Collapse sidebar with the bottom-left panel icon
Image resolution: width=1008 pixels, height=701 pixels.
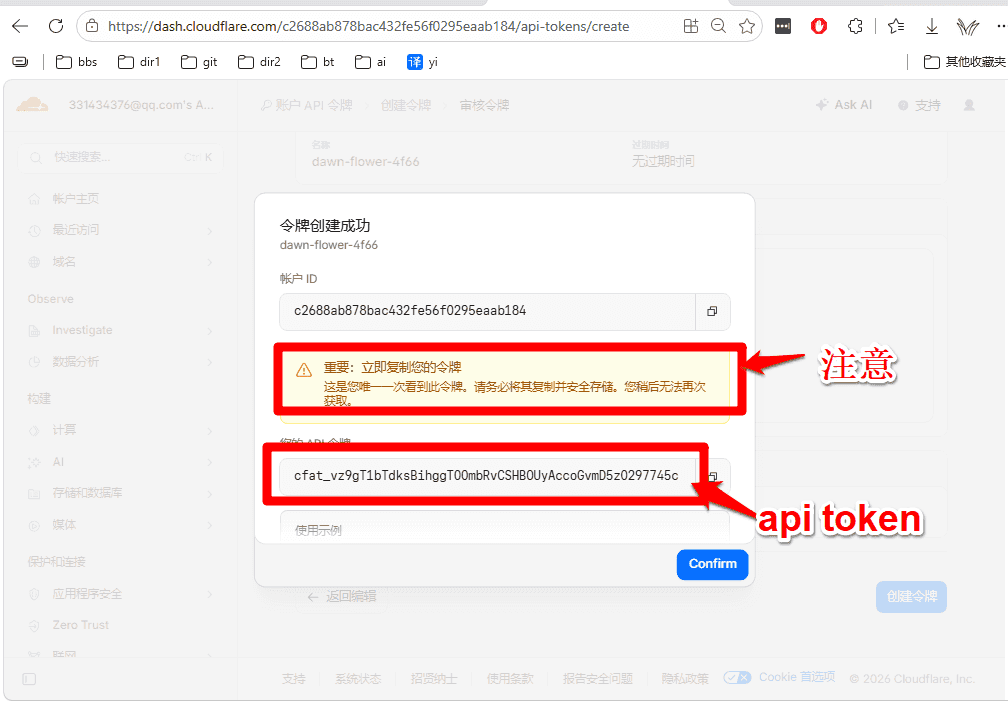[x=29, y=679]
